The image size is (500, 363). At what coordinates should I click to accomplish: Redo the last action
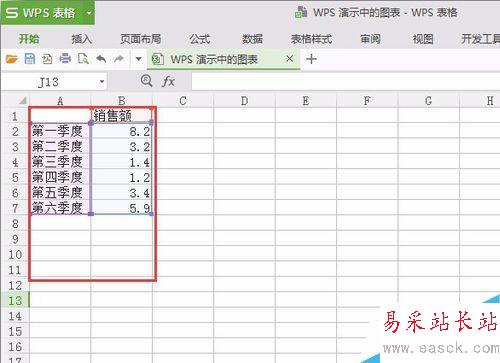pos(119,59)
